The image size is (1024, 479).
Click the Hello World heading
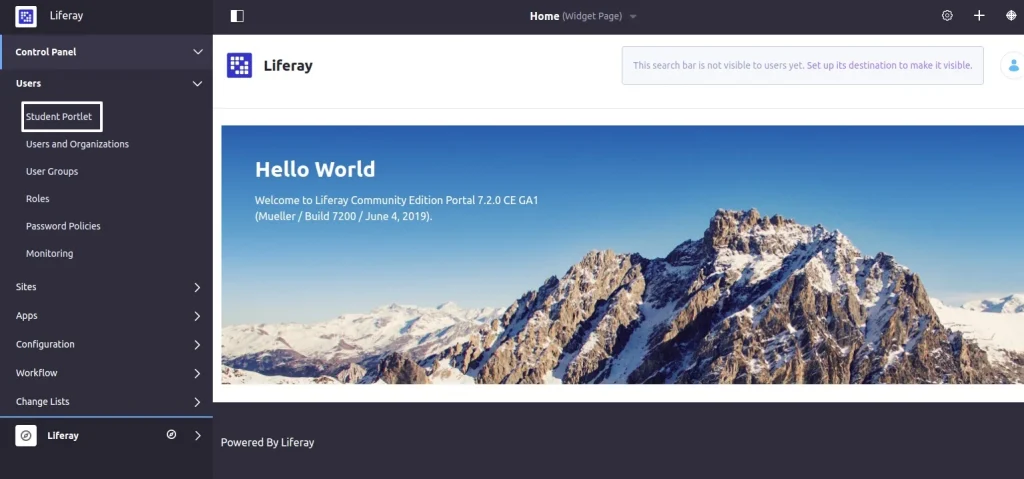(315, 169)
